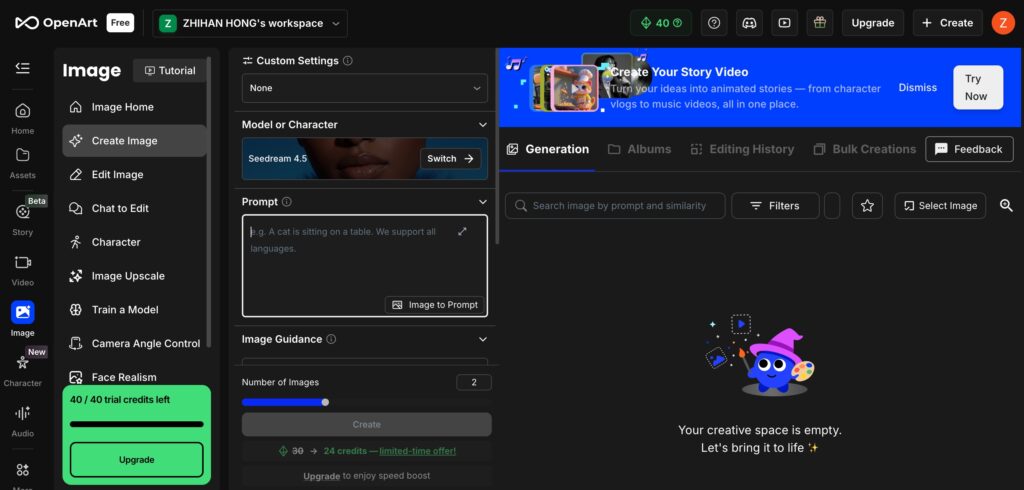Open the Discord community icon
1024x490 pixels.
[x=749, y=23]
